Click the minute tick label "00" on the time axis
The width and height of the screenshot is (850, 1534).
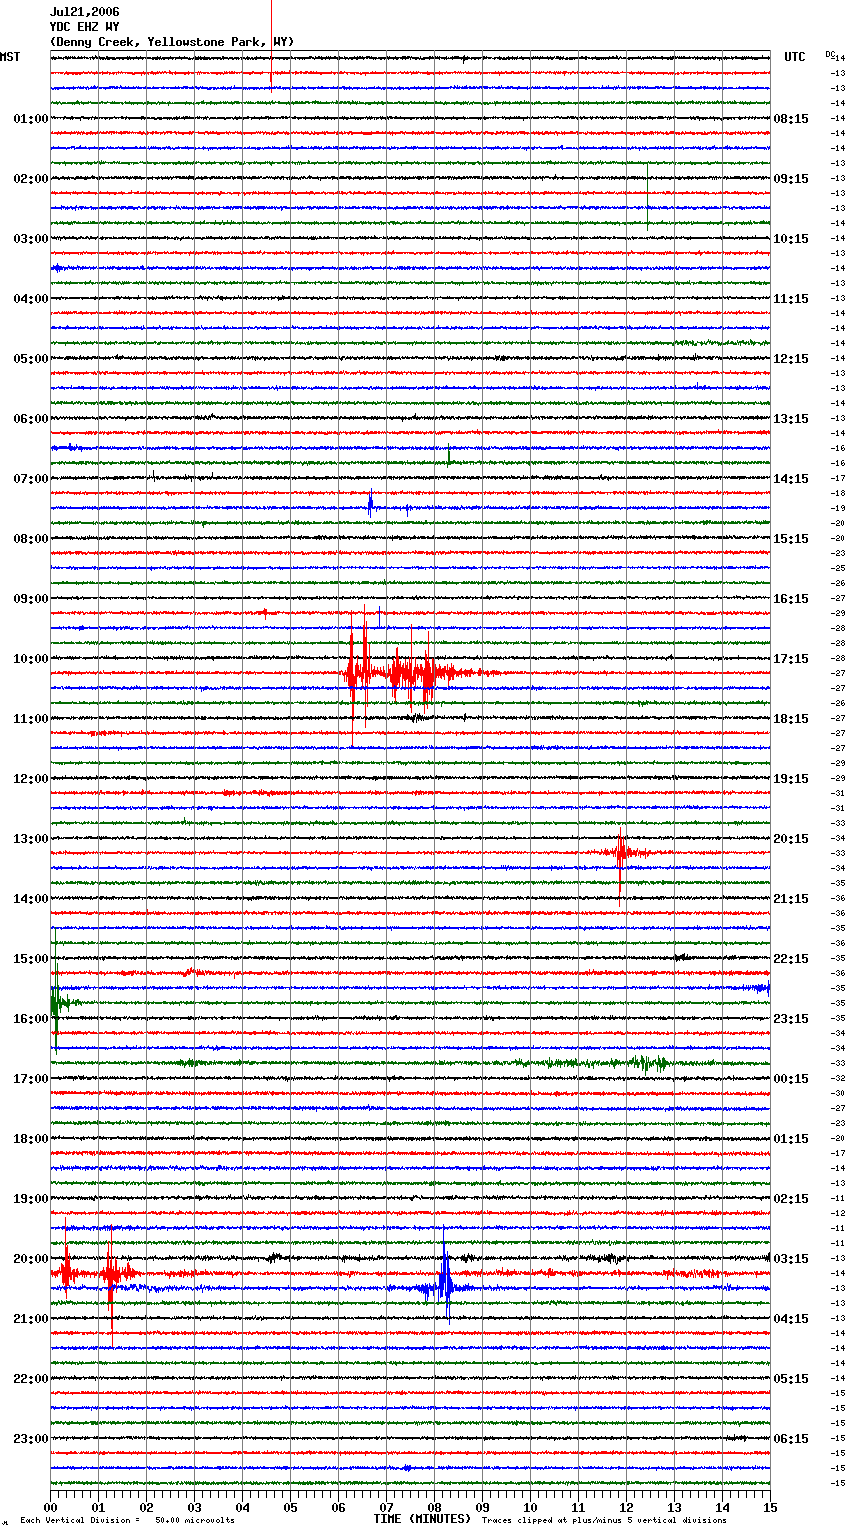click(x=50, y=1507)
